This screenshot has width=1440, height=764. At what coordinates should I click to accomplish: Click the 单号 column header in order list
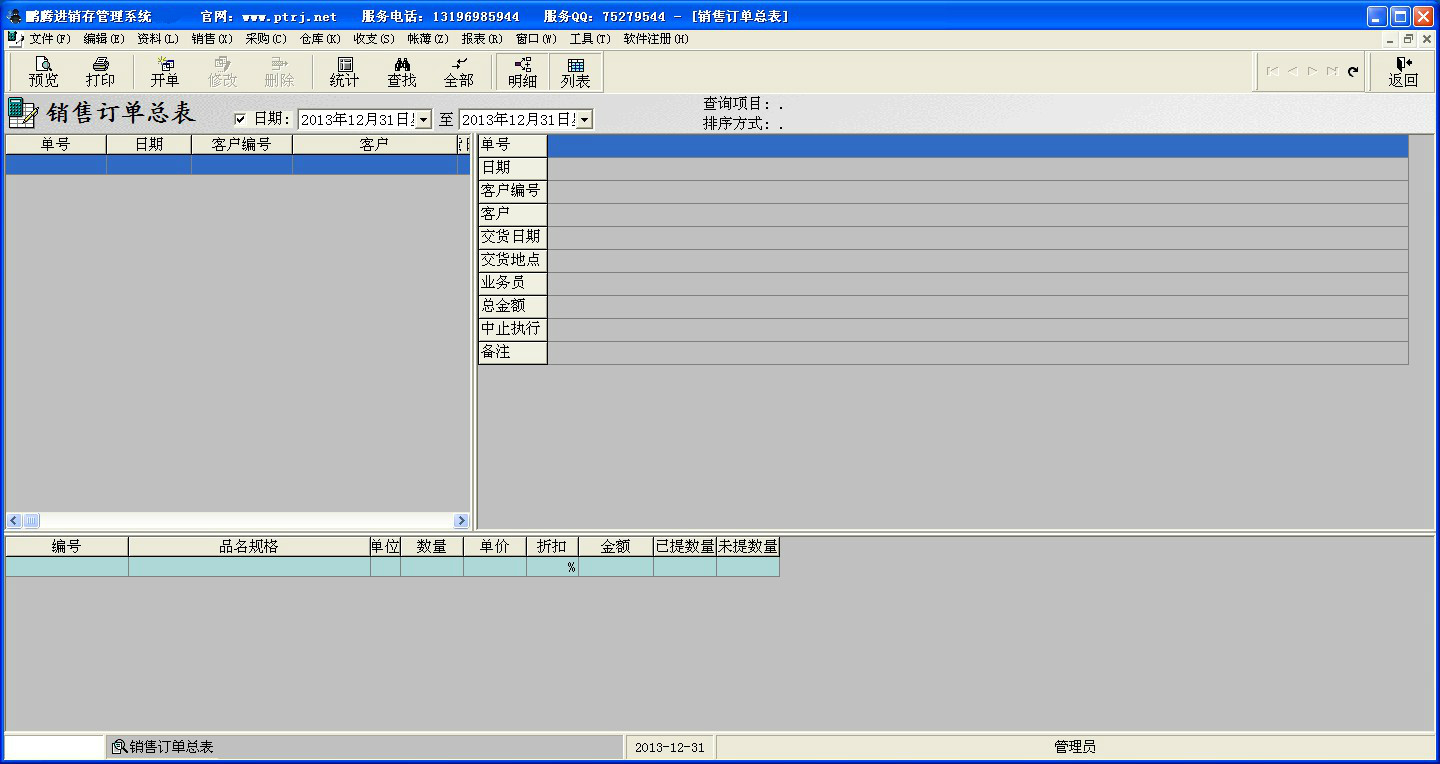coord(56,144)
